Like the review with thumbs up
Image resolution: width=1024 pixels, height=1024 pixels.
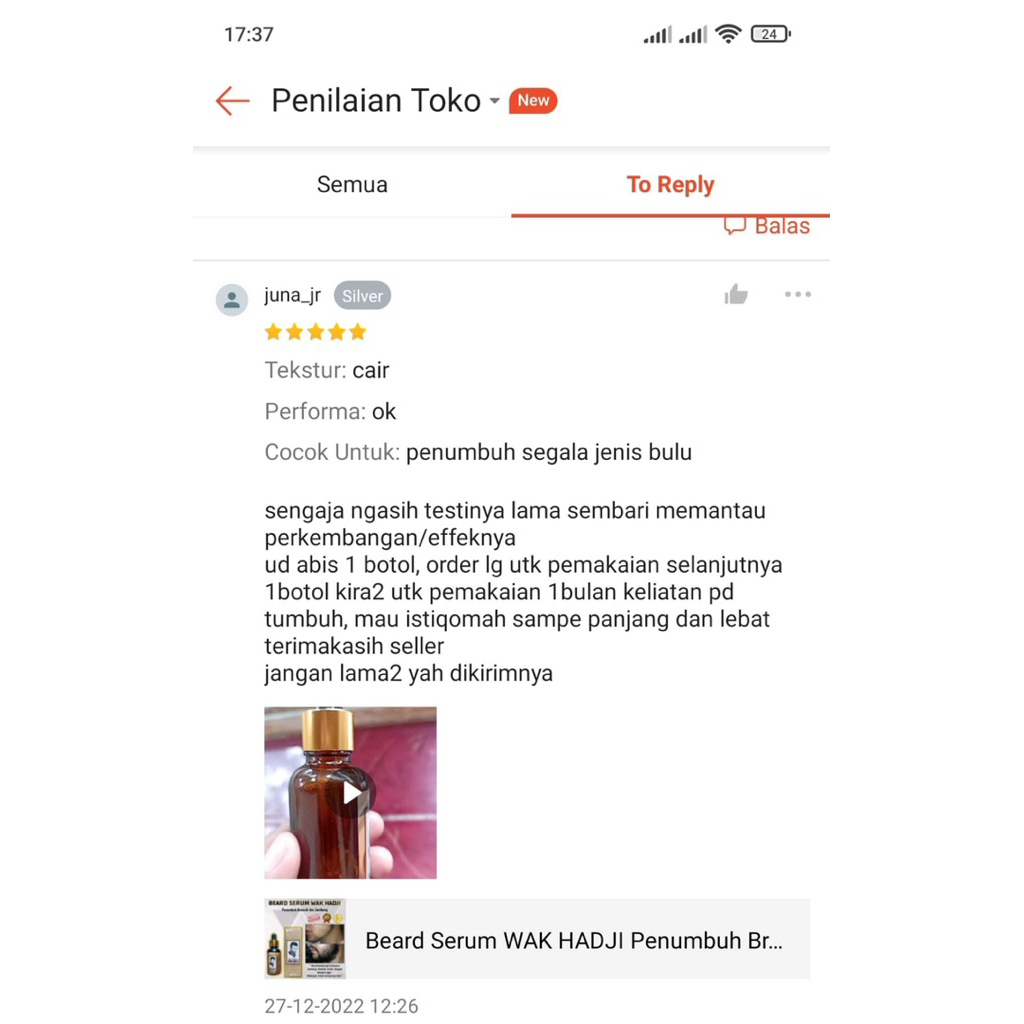(736, 295)
